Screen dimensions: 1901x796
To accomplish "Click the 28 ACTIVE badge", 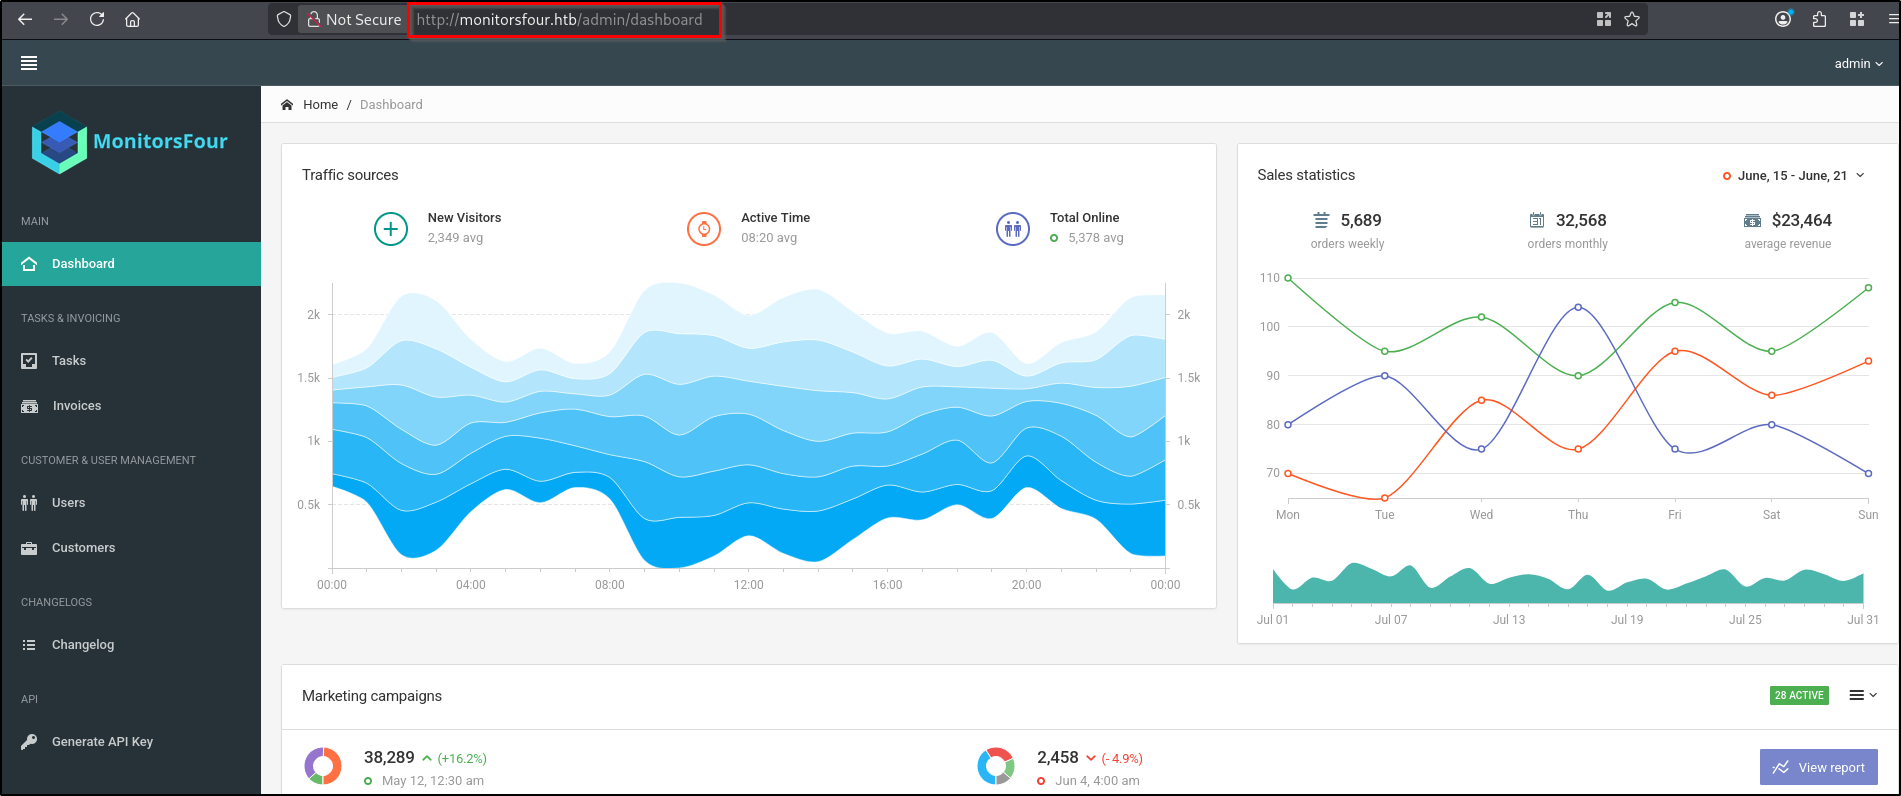I will 1799,696.
